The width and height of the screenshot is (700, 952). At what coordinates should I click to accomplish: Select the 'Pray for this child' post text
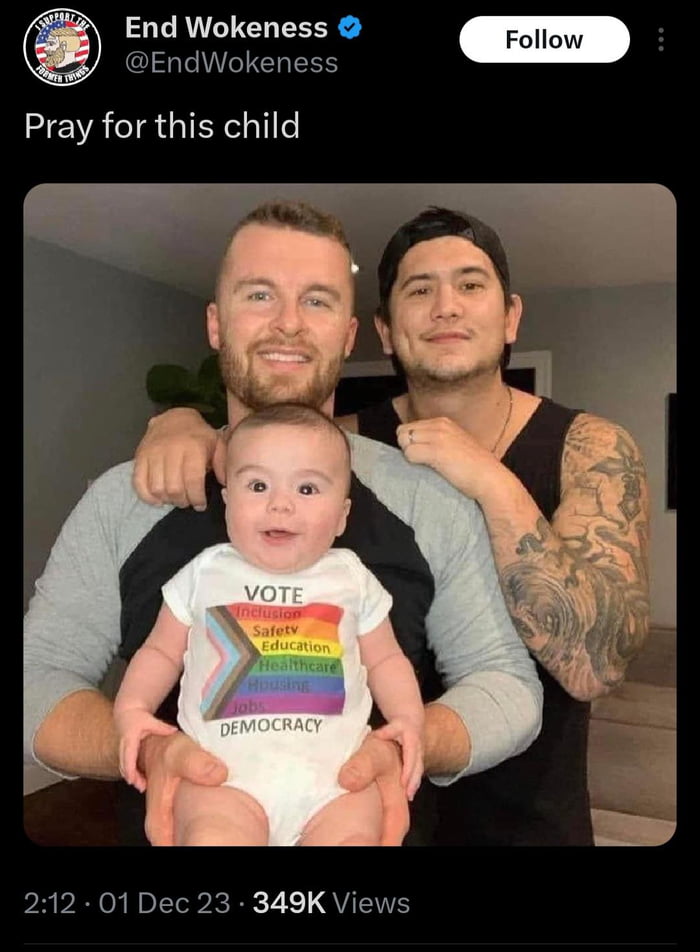coord(162,126)
